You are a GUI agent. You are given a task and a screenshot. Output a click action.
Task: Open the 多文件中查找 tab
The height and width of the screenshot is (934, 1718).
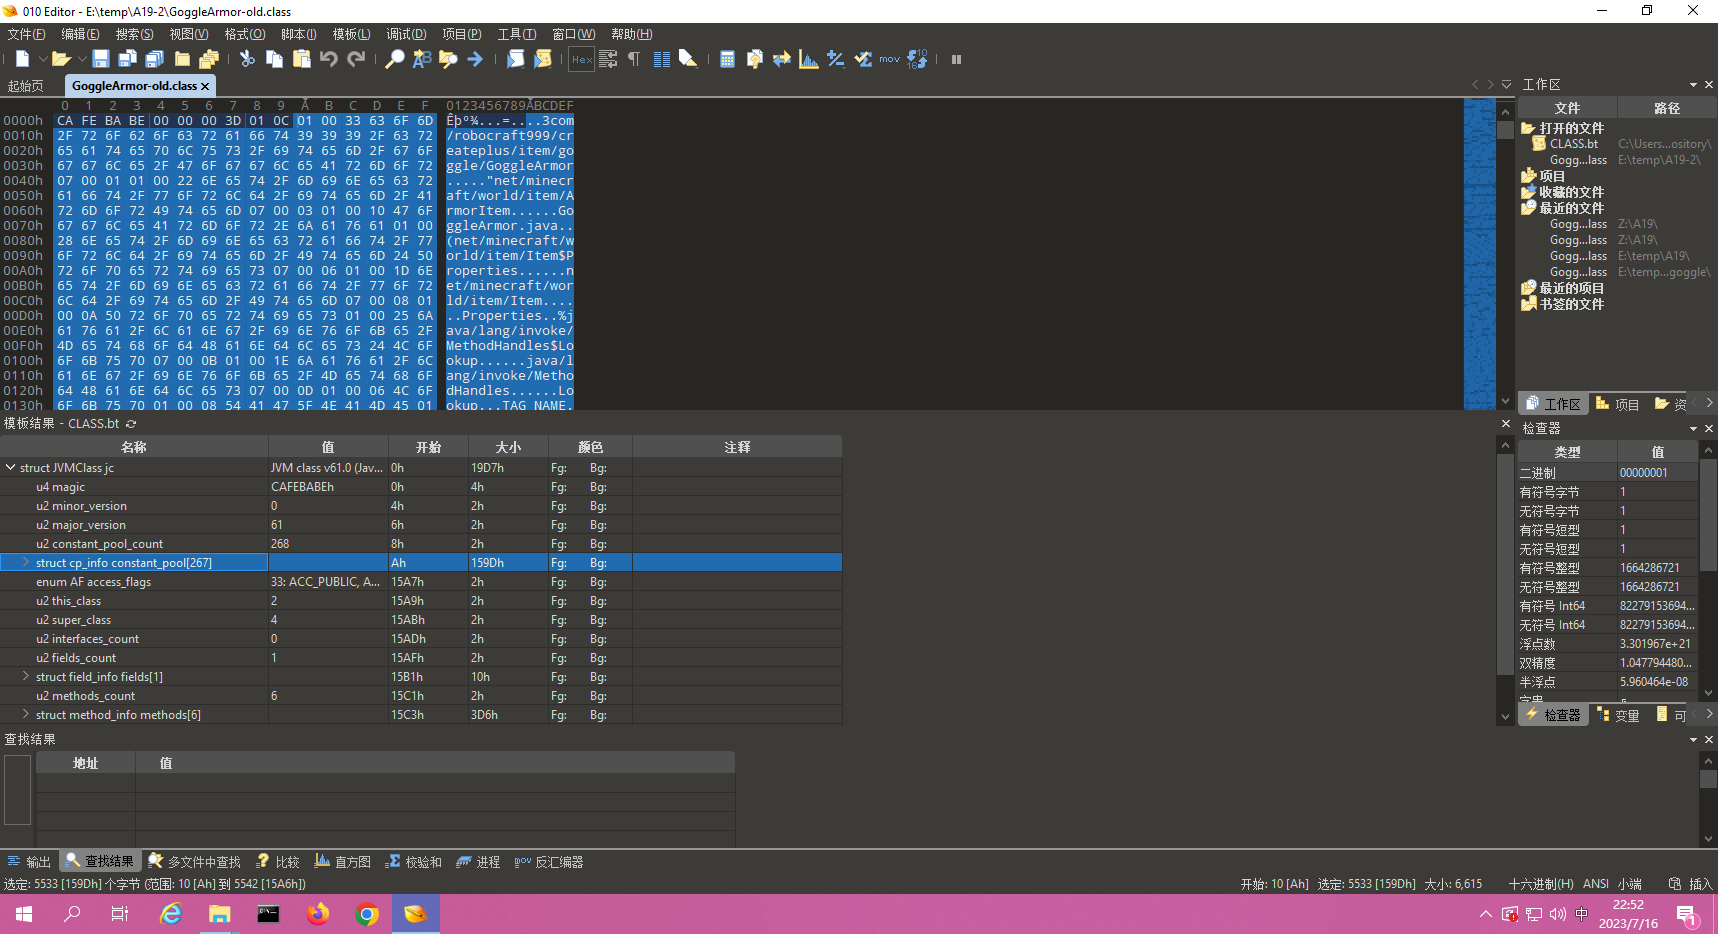pyautogui.click(x=194, y=861)
